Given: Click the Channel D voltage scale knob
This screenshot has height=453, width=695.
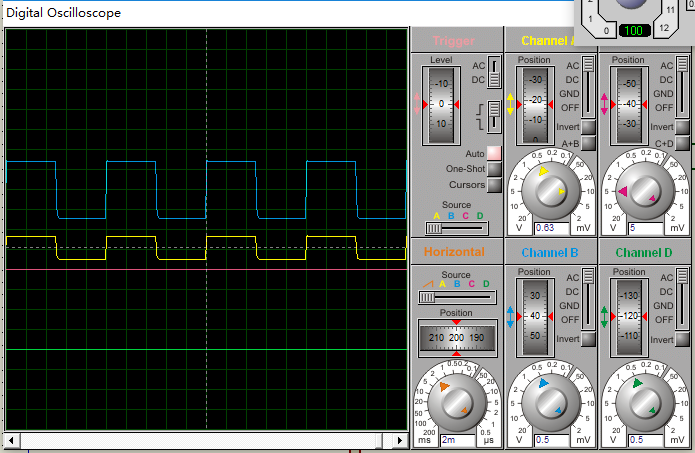Looking at the screenshot, I should (643, 400).
